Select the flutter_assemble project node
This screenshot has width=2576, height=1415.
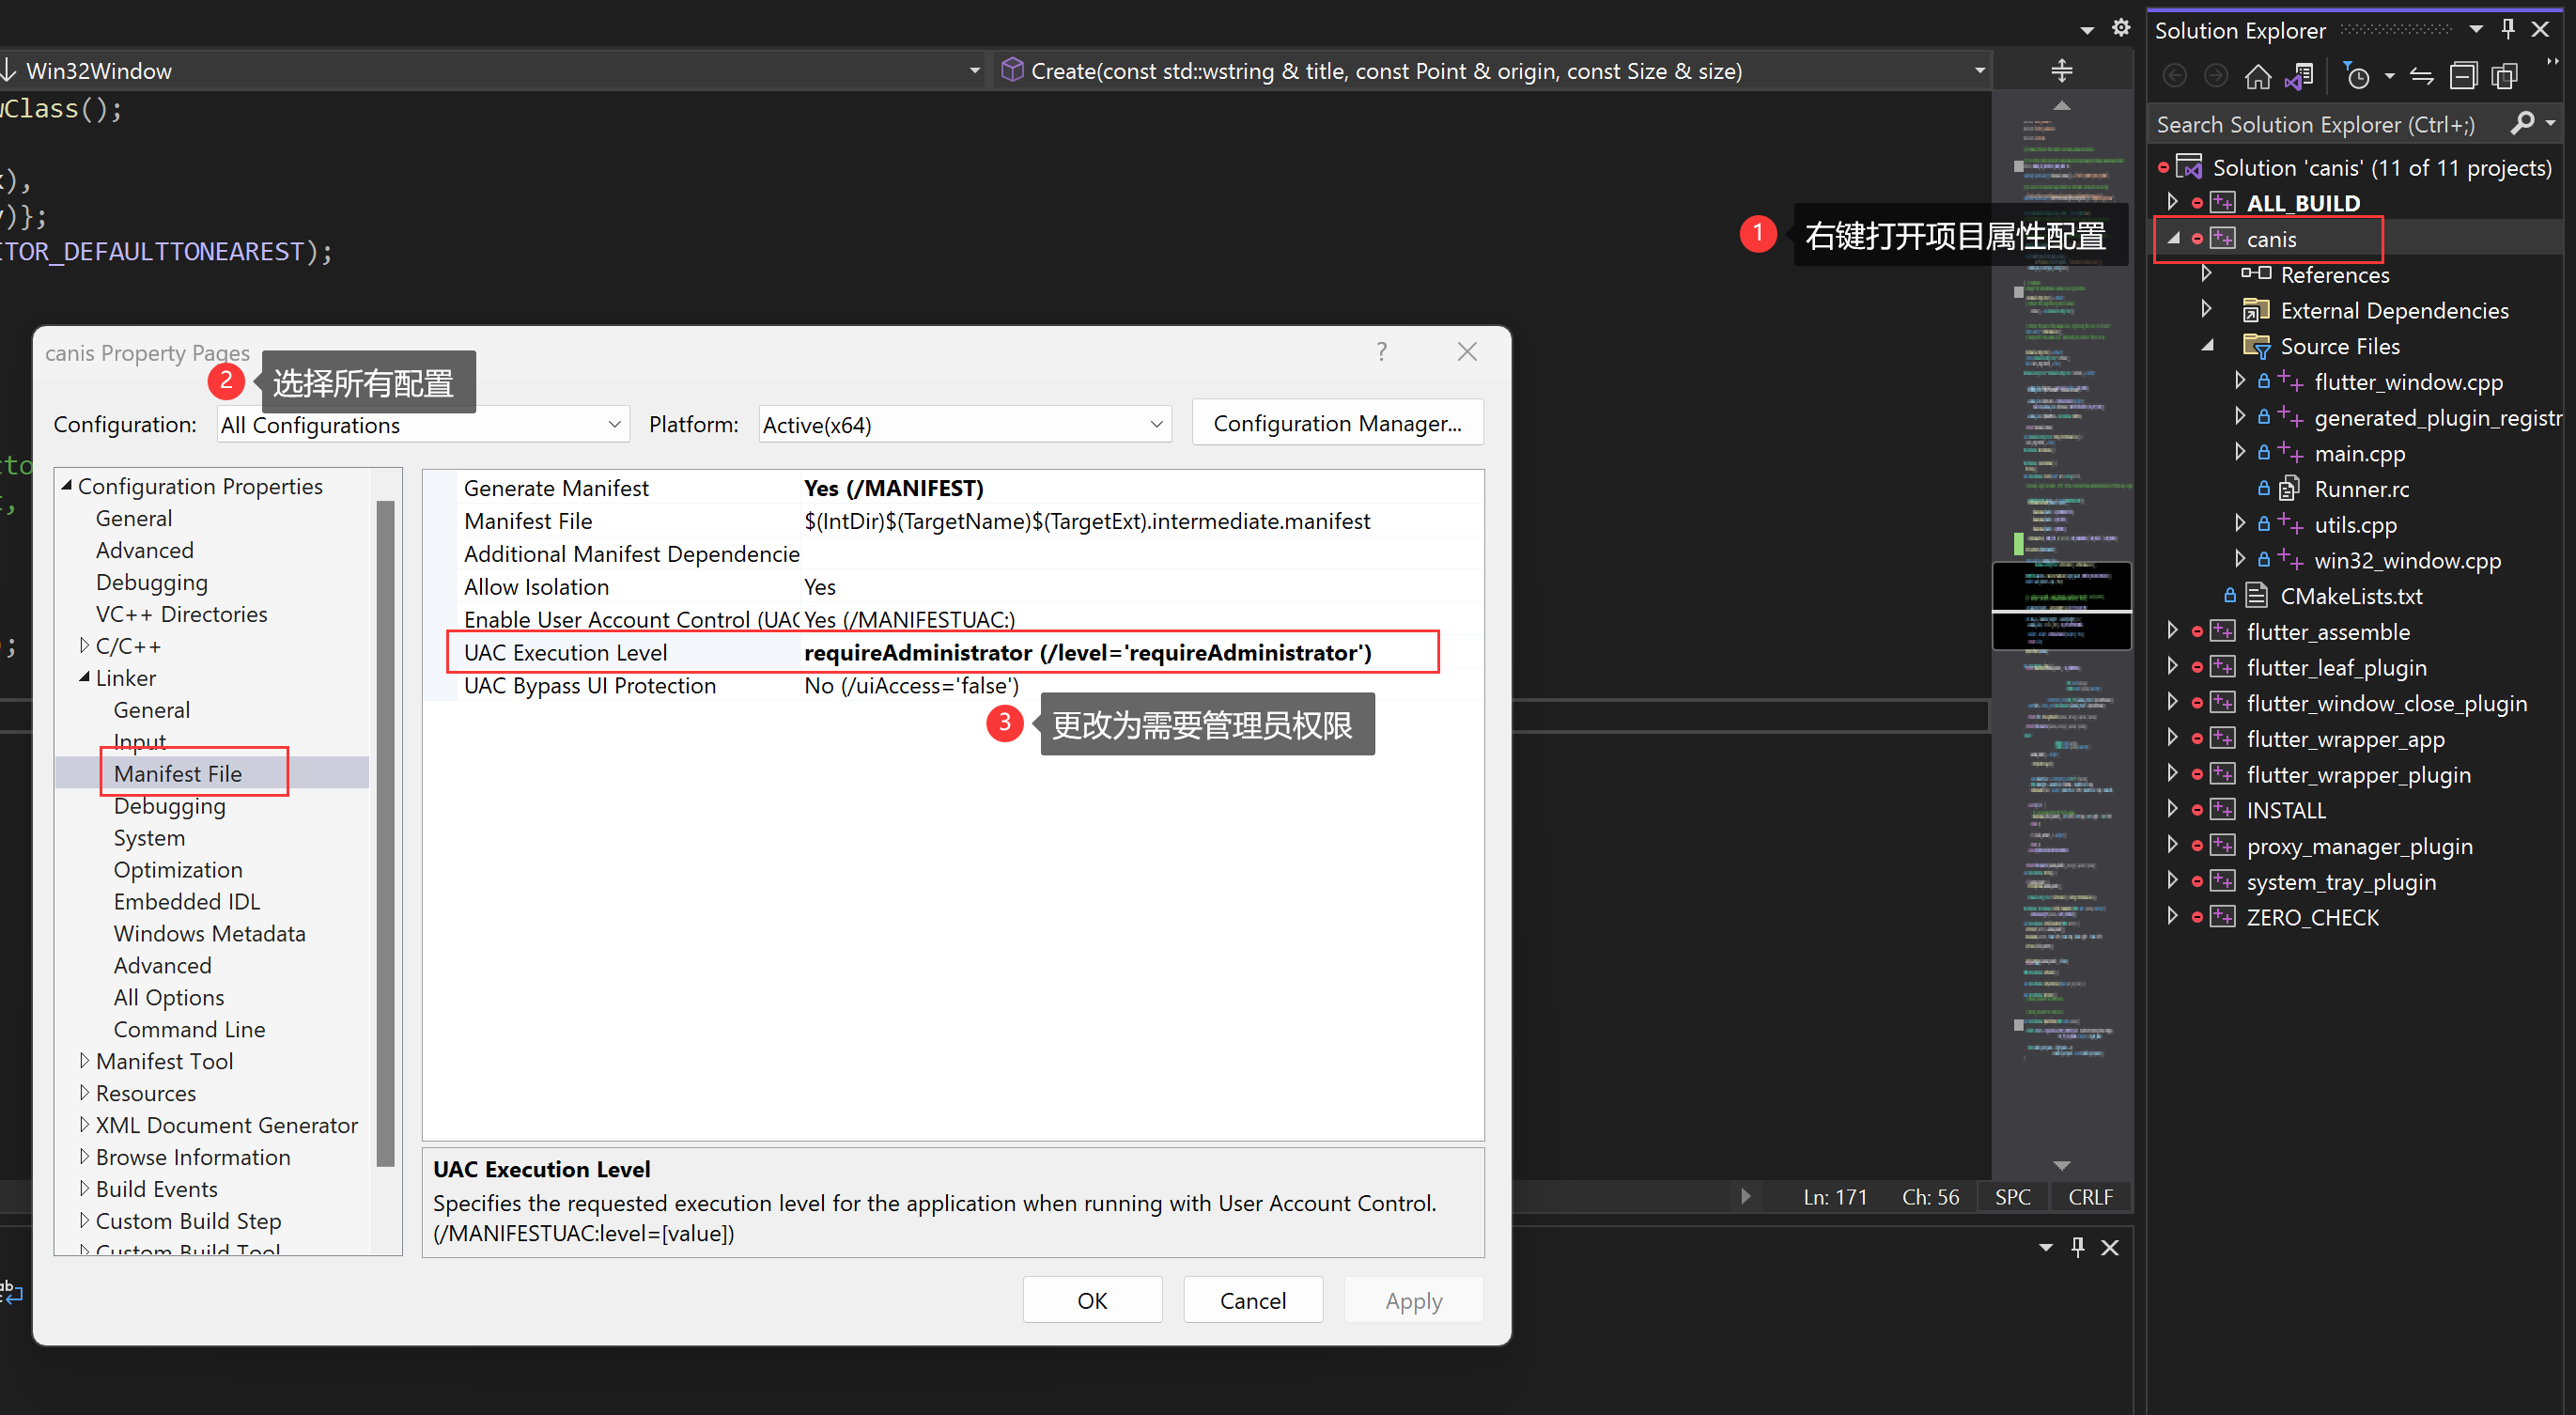tap(2327, 631)
